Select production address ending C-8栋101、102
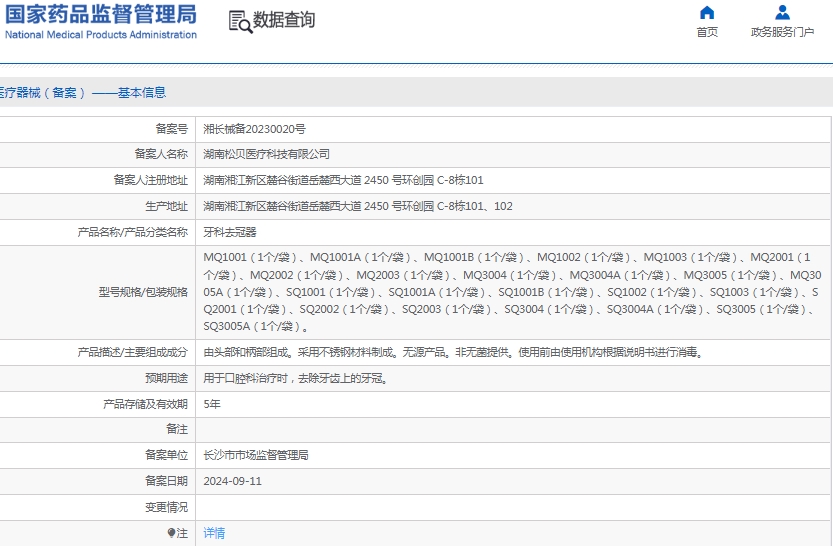 pyautogui.click(x=358, y=206)
